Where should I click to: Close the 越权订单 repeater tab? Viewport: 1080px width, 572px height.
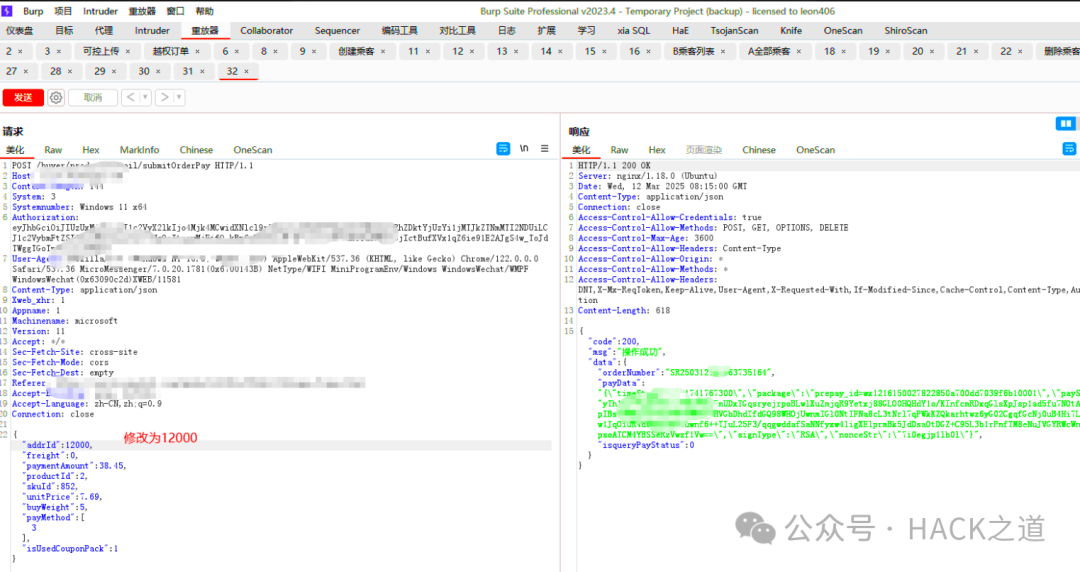coord(198,52)
